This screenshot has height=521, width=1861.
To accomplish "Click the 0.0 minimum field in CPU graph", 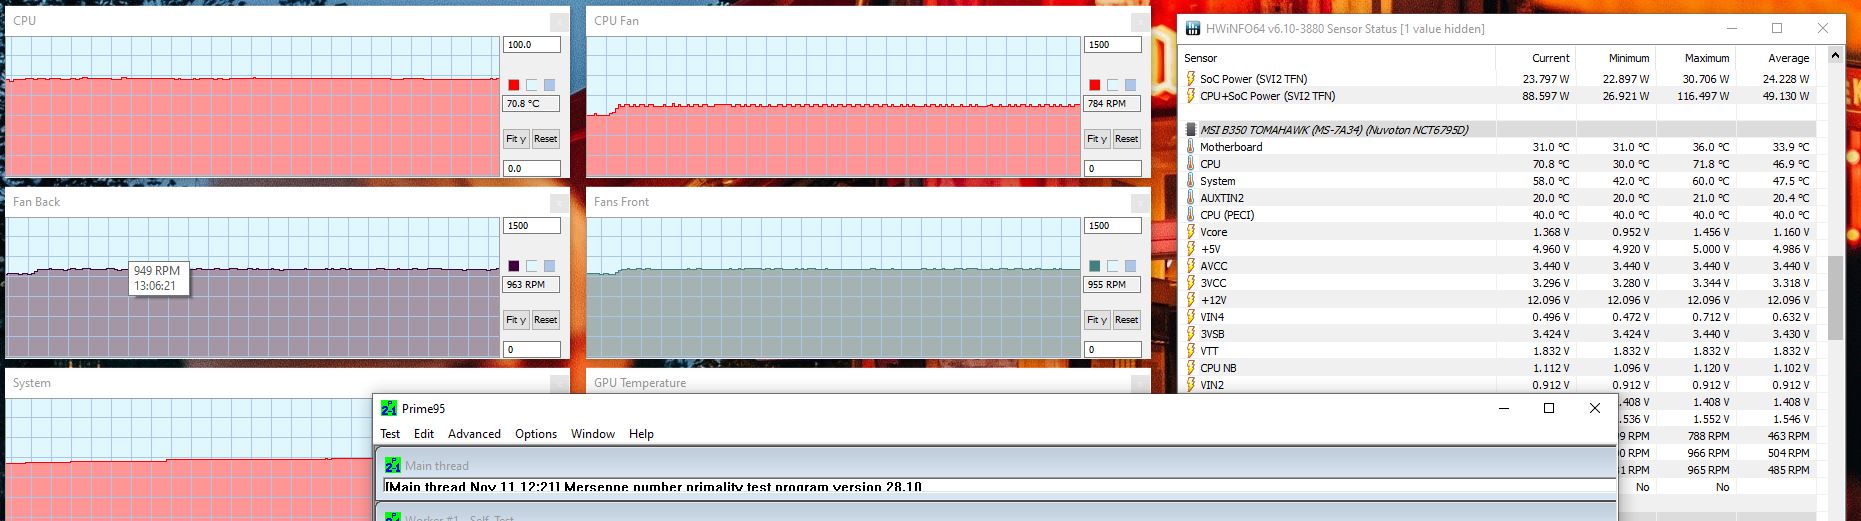I will click(532, 168).
